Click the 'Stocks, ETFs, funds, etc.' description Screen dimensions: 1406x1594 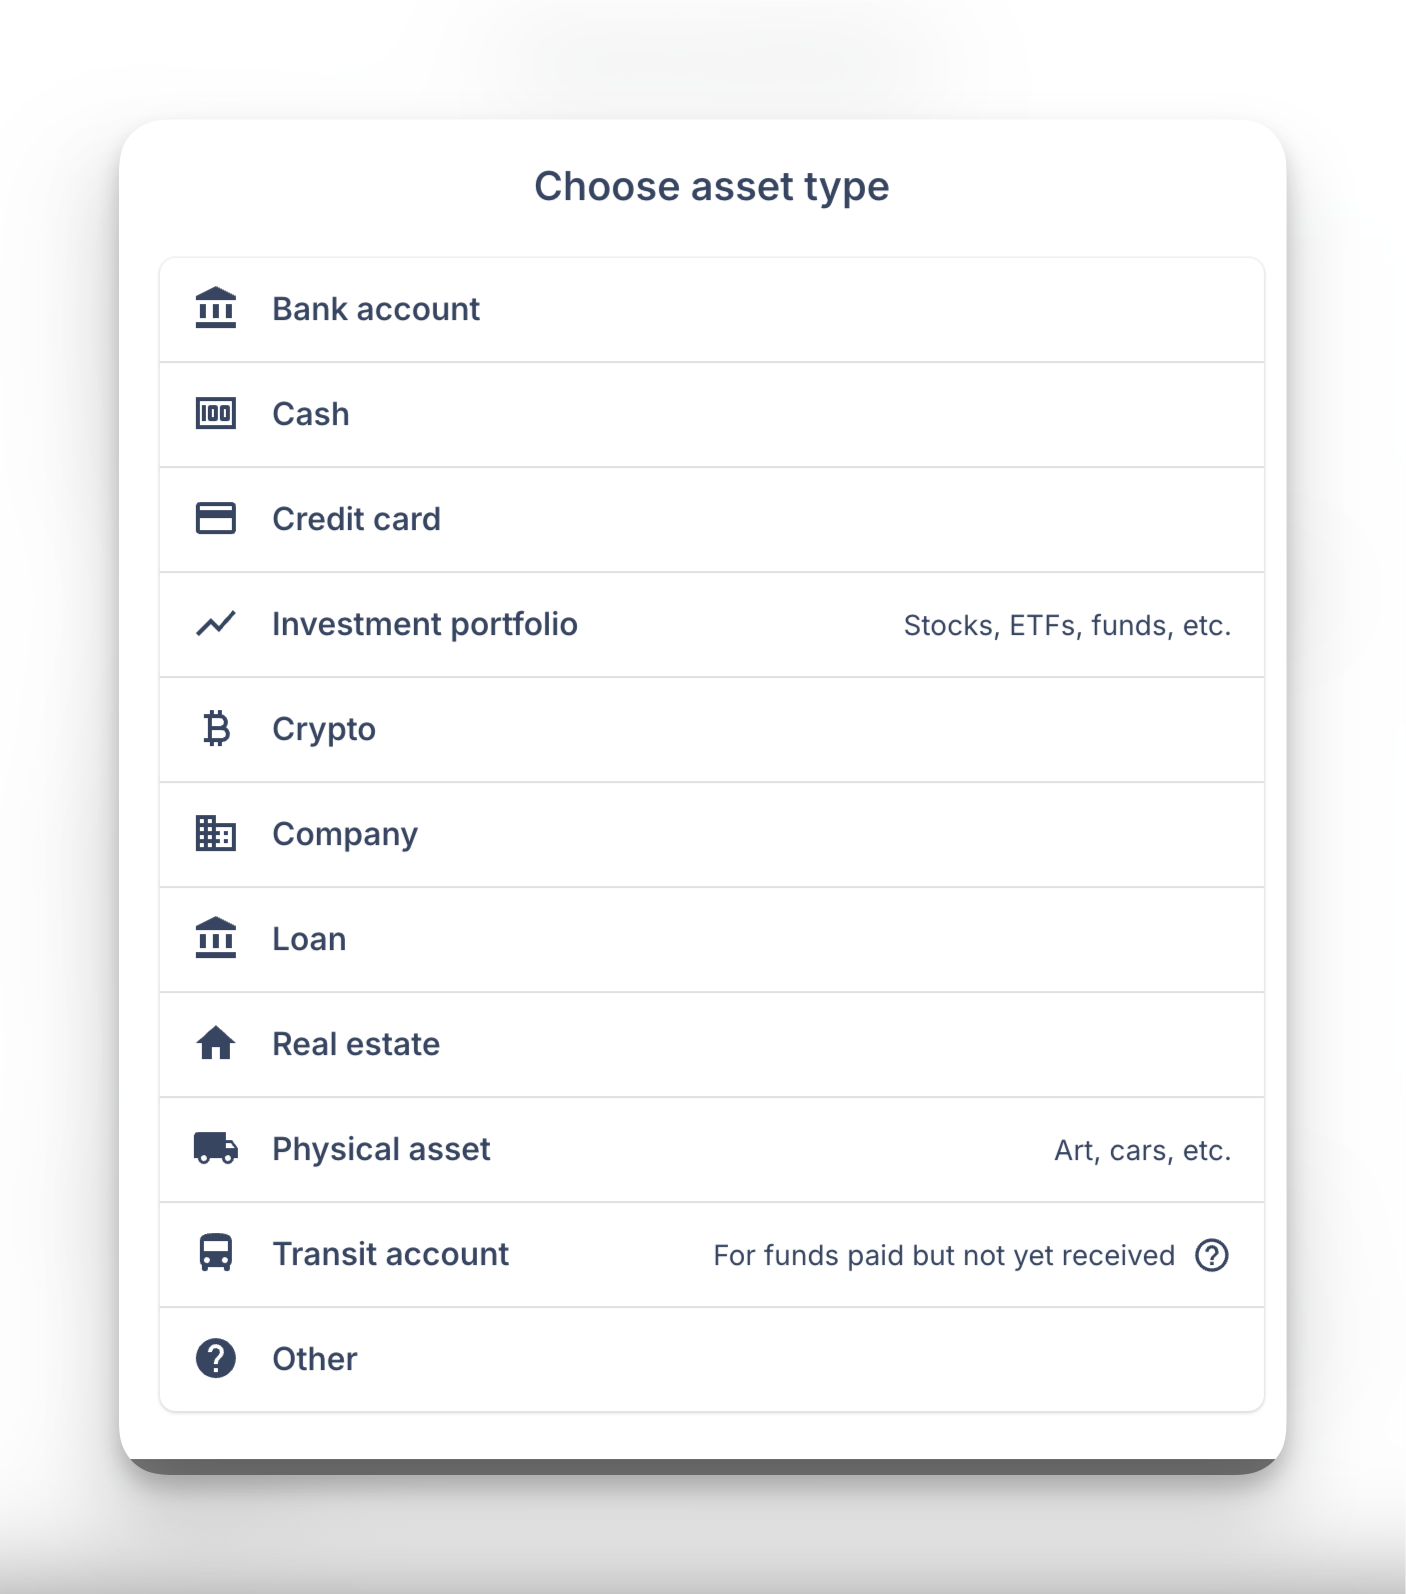tap(1067, 626)
